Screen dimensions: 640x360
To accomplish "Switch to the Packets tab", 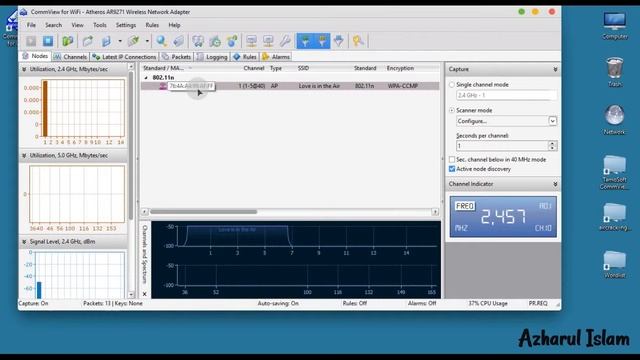I will tap(176, 57).
